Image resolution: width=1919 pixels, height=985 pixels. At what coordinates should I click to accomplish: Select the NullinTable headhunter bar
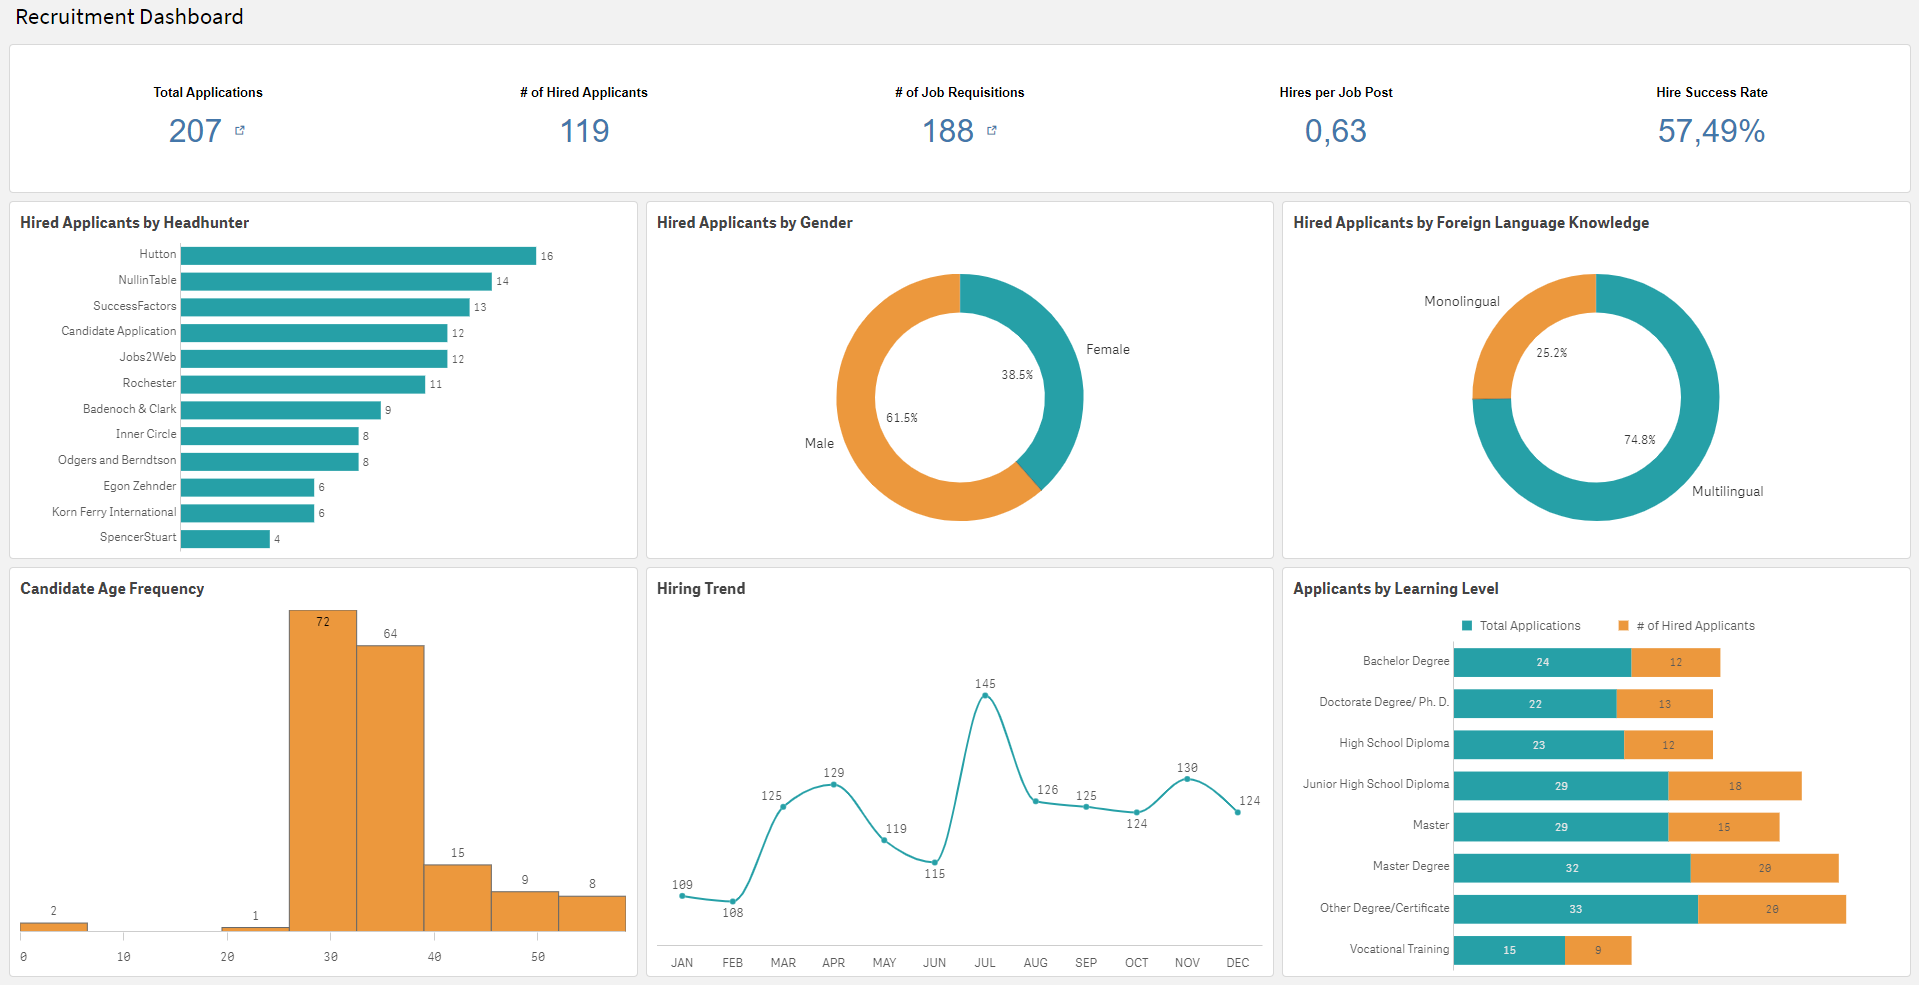(336, 282)
